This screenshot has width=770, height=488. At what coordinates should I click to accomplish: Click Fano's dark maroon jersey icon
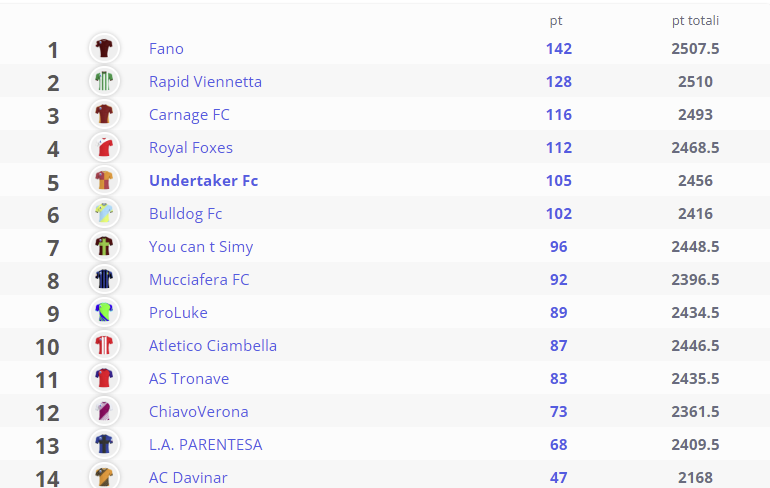pyautogui.click(x=104, y=48)
